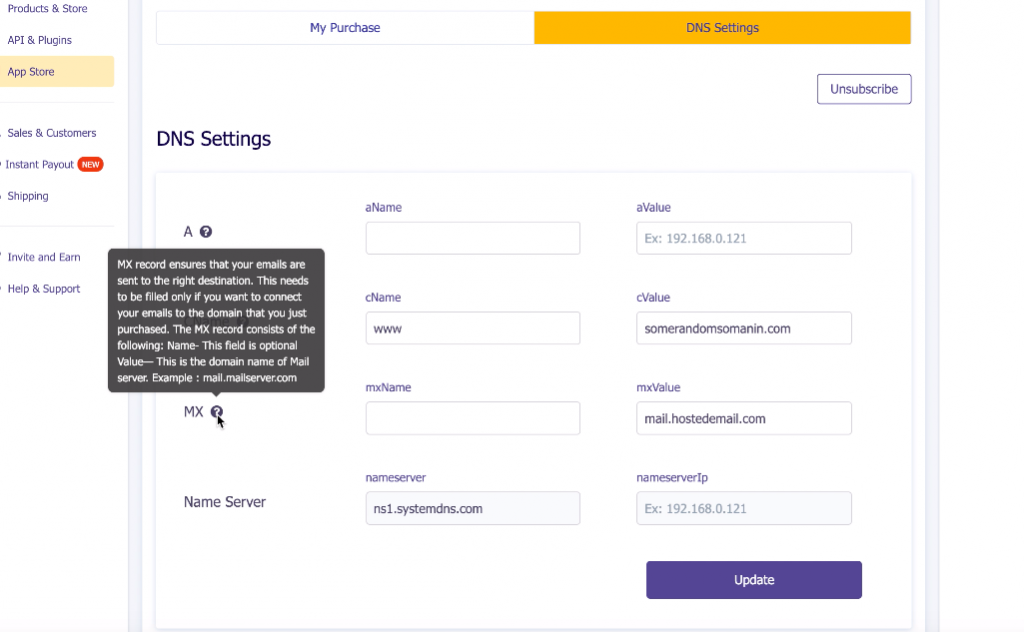The height and width of the screenshot is (632, 1024).
Task: Navigate to Sales & Customers
Action: coord(52,133)
